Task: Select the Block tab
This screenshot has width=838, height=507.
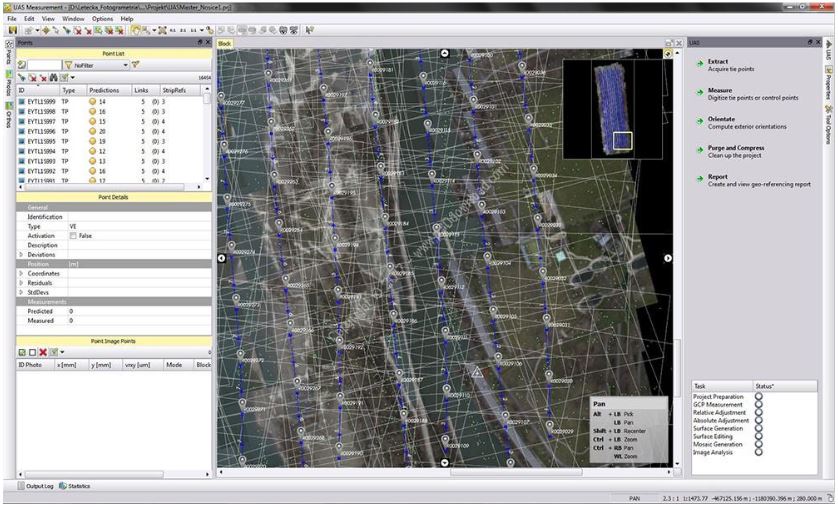Action: (224, 44)
